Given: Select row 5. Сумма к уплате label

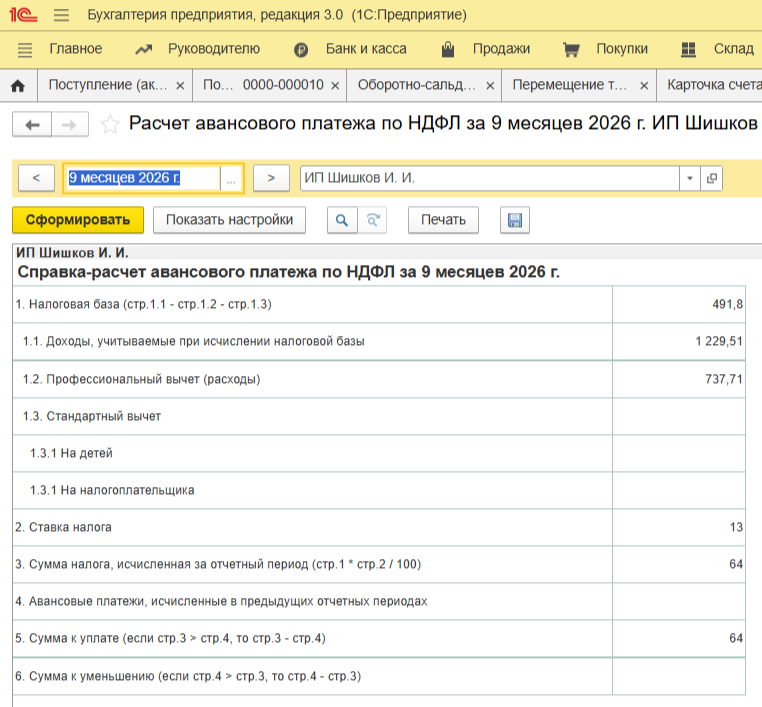Looking at the screenshot, I should (170, 638).
